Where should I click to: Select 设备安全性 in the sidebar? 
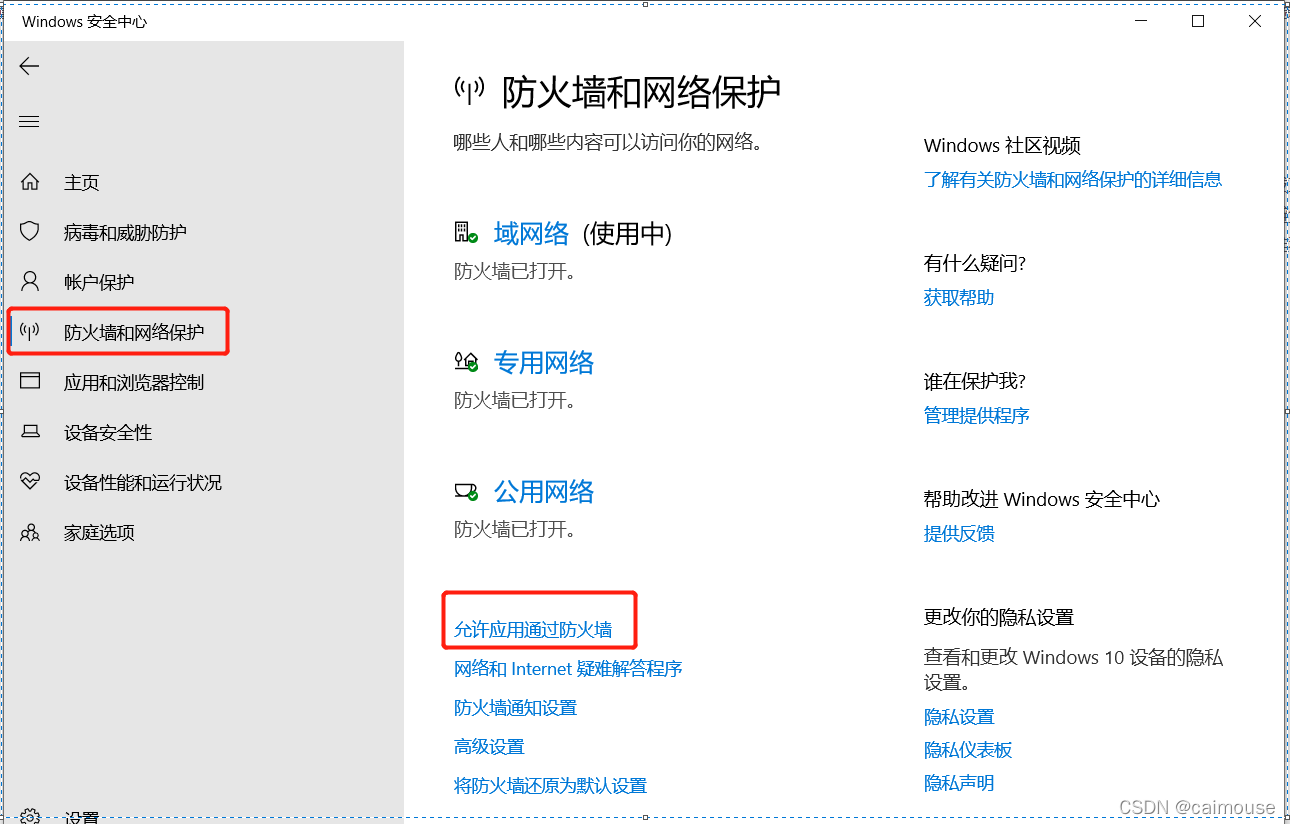tap(108, 432)
